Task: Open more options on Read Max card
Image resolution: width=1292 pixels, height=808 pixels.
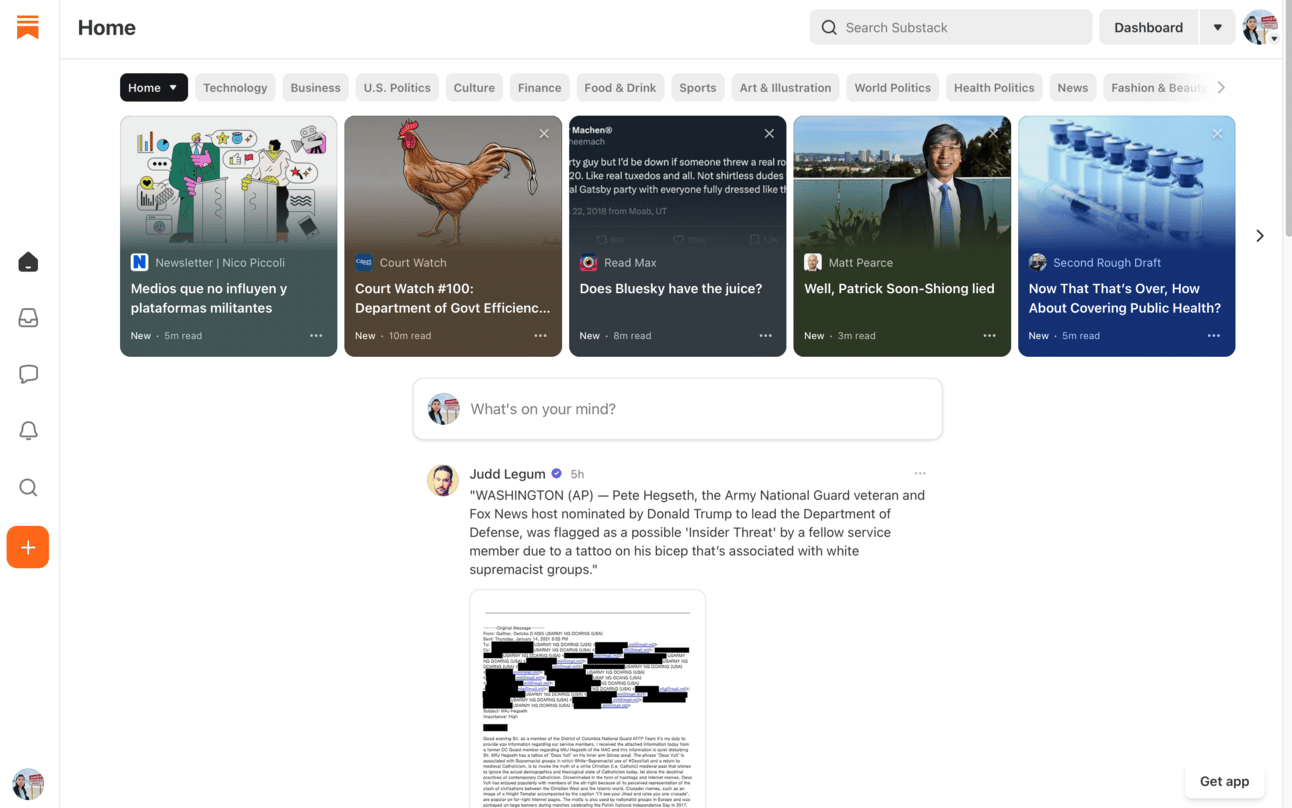Action: coord(765,336)
